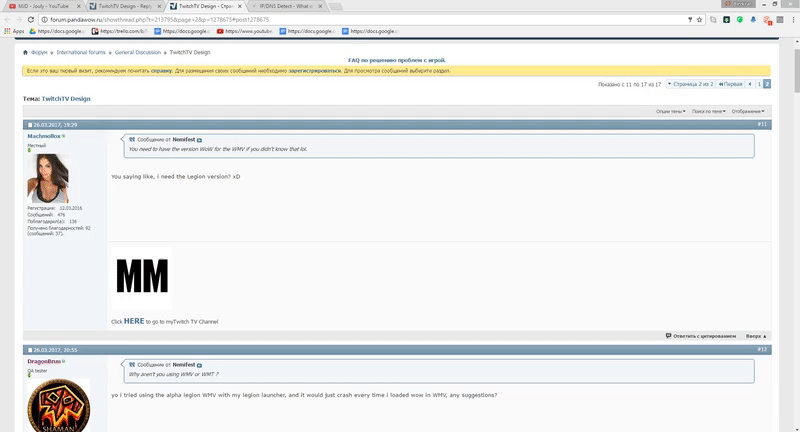Click 'Вверх' back-to-top link
Image resolution: width=800 pixels, height=432 pixels.
[756, 336]
